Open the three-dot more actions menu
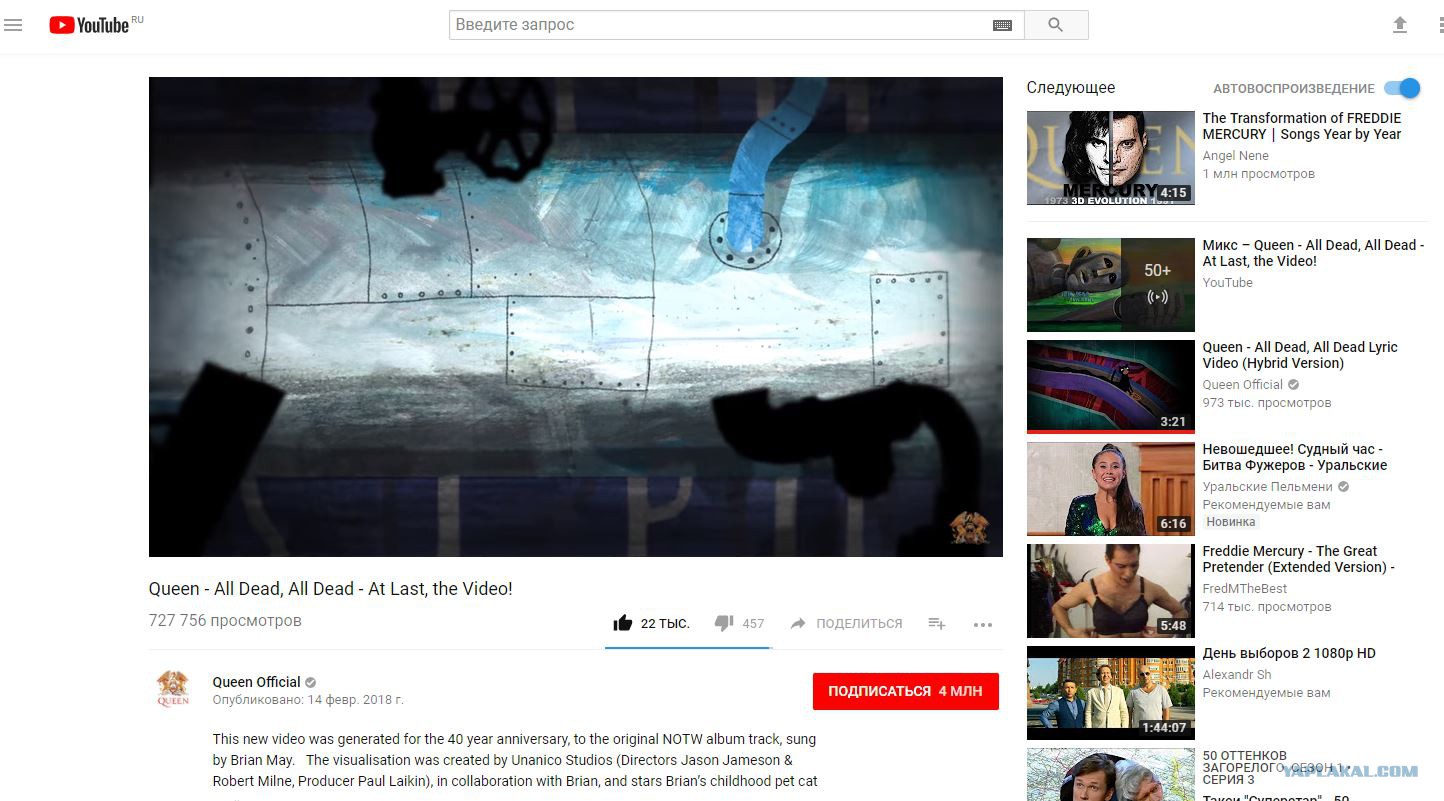The image size is (1444, 801). coord(983,624)
